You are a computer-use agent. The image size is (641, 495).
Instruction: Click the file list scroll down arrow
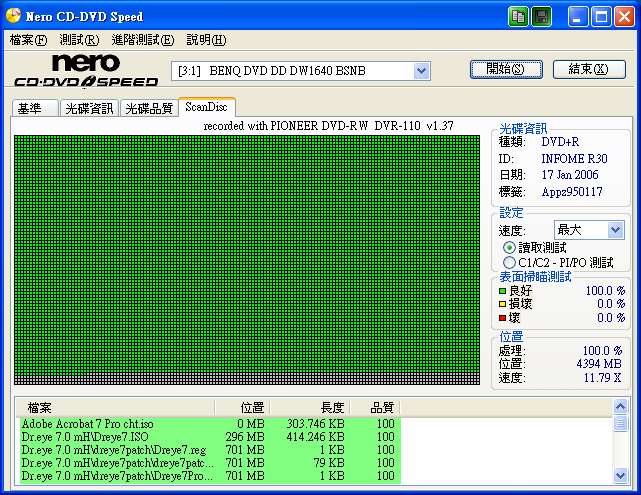pos(620,475)
